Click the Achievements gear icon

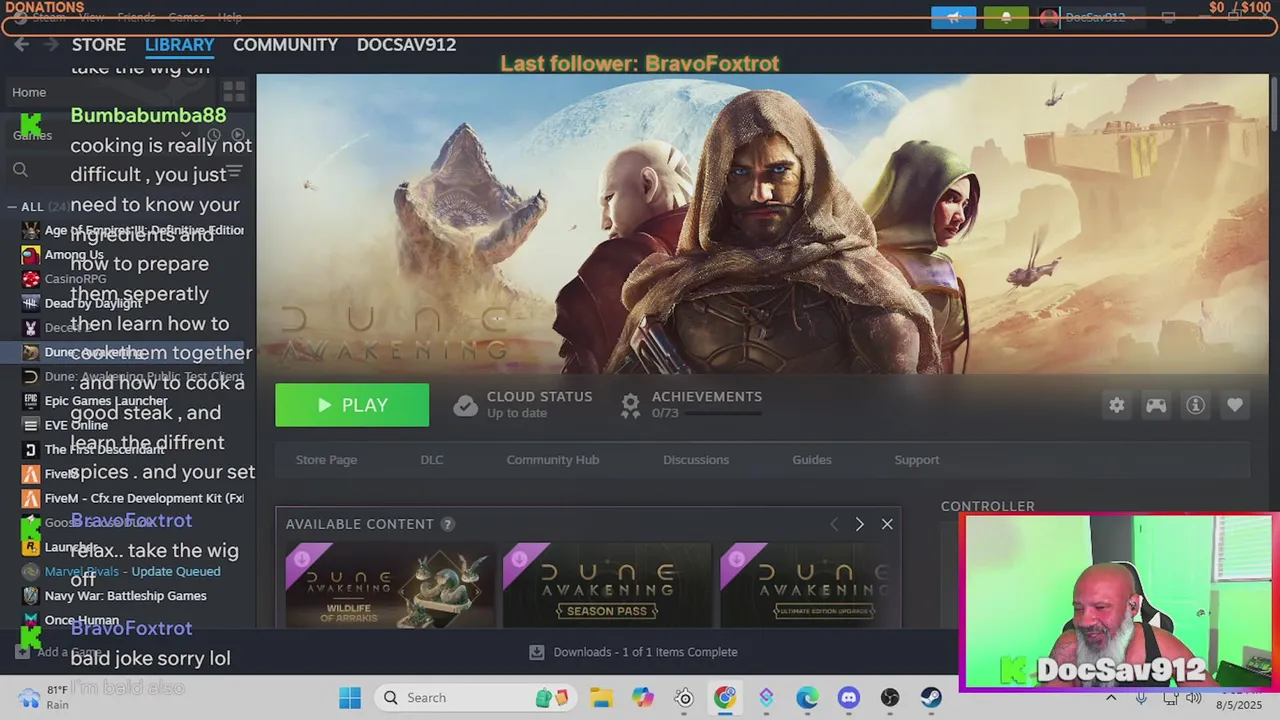coord(630,405)
